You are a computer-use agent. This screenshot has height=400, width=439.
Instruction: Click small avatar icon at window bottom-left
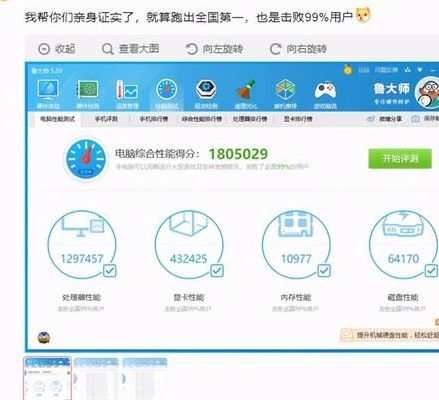[x=44, y=337]
